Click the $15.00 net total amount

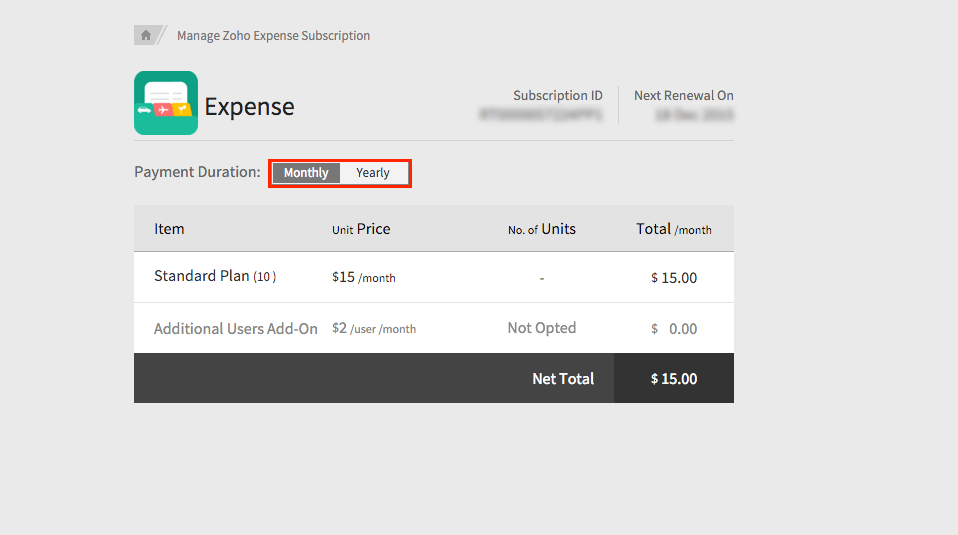[x=674, y=379]
